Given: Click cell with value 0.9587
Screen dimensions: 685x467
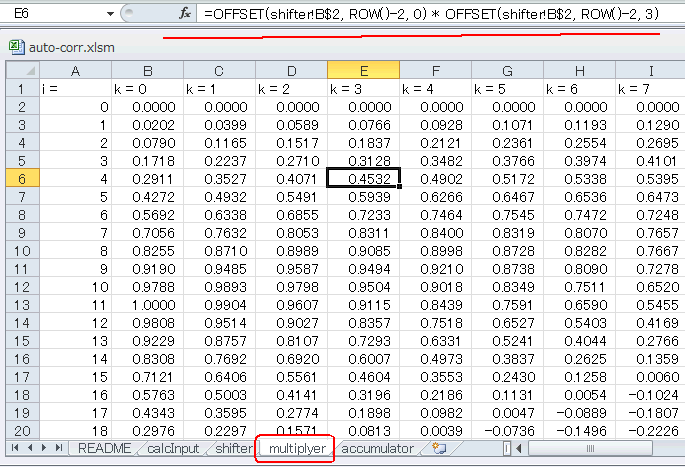Looking at the screenshot, I should (x=291, y=269).
